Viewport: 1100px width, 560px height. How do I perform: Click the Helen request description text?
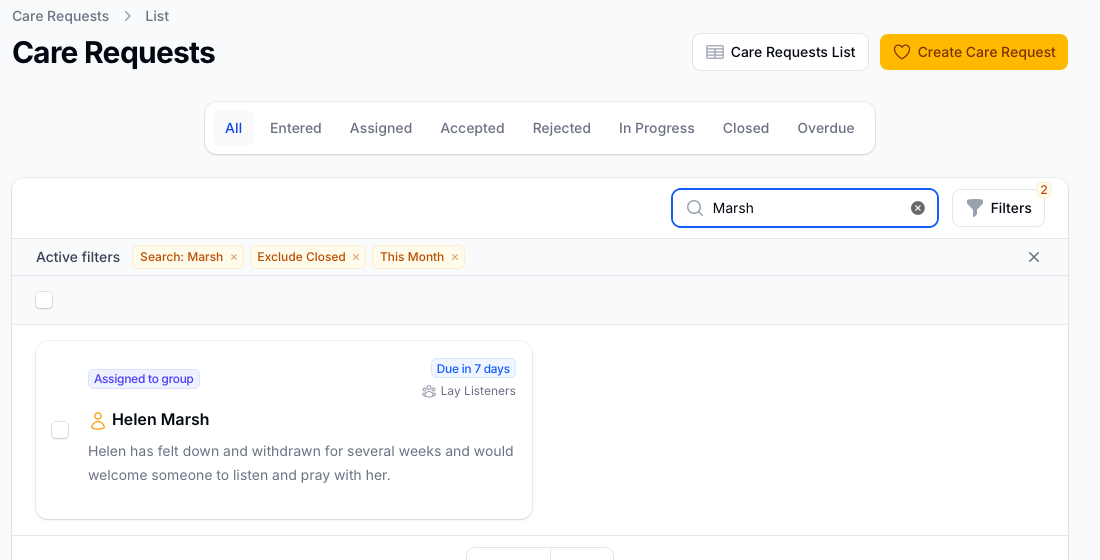301,463
